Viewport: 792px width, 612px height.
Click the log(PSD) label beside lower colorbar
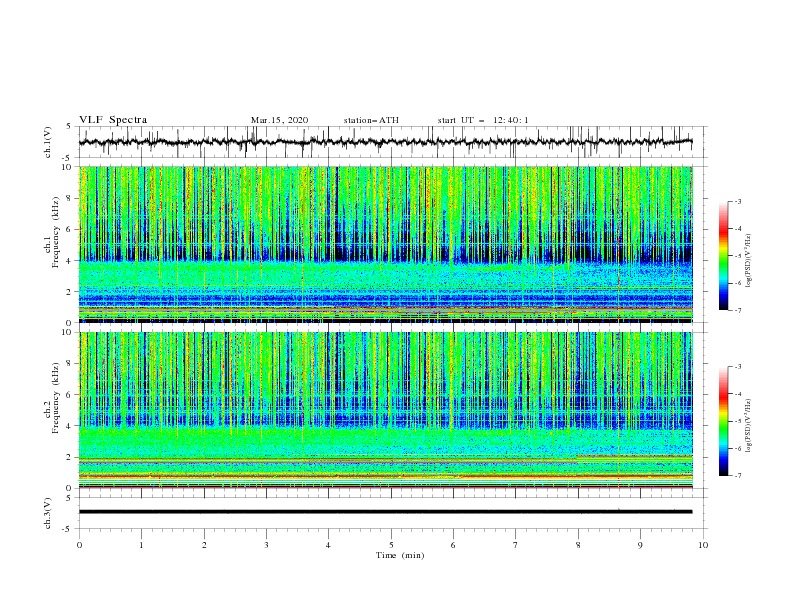[749, 425]
